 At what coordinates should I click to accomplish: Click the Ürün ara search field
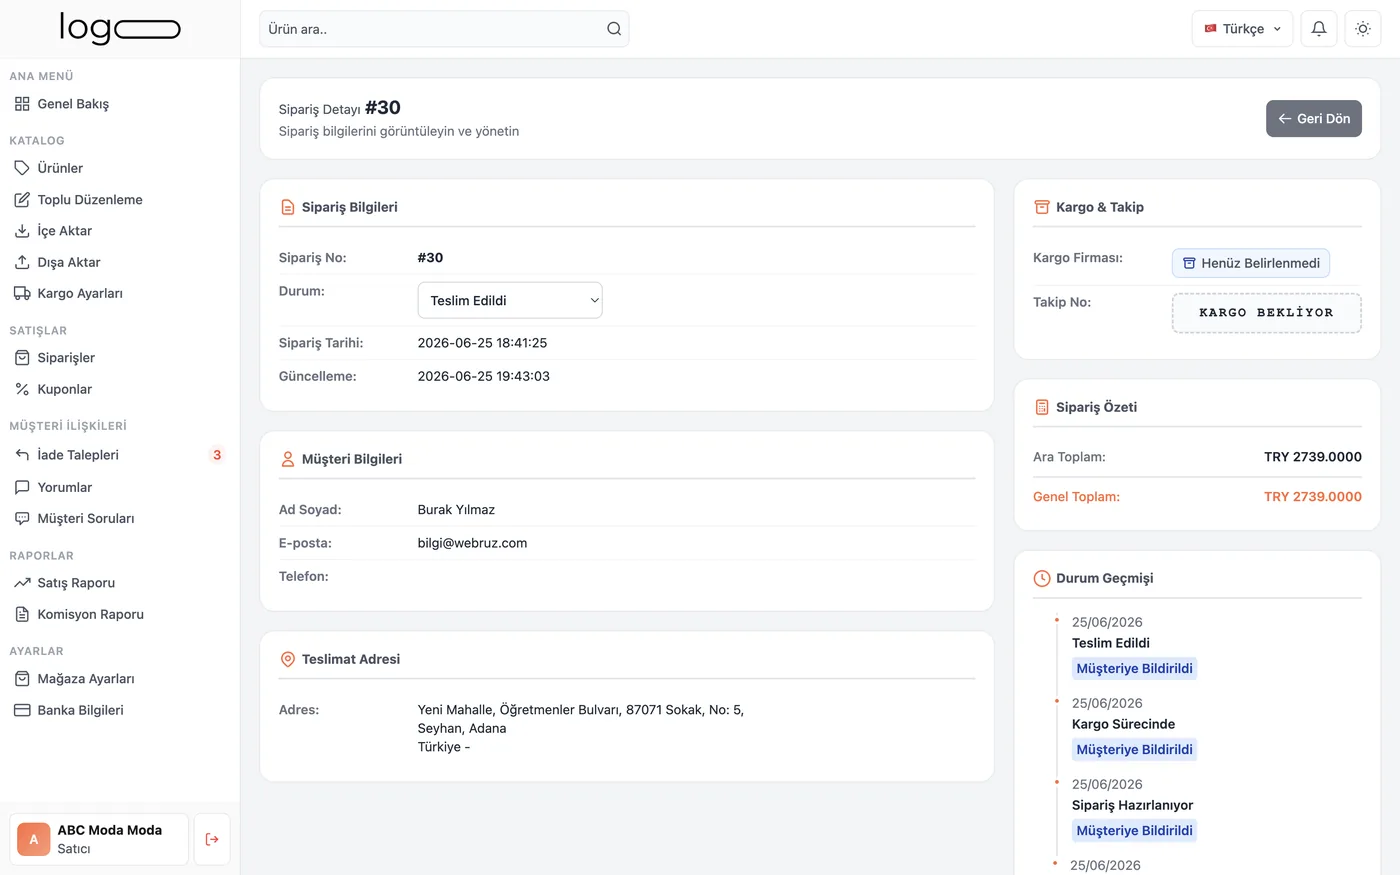coord(444,29)
